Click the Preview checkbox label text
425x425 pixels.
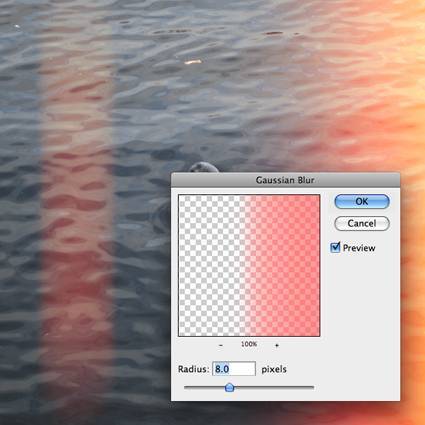tap(359, 248)
